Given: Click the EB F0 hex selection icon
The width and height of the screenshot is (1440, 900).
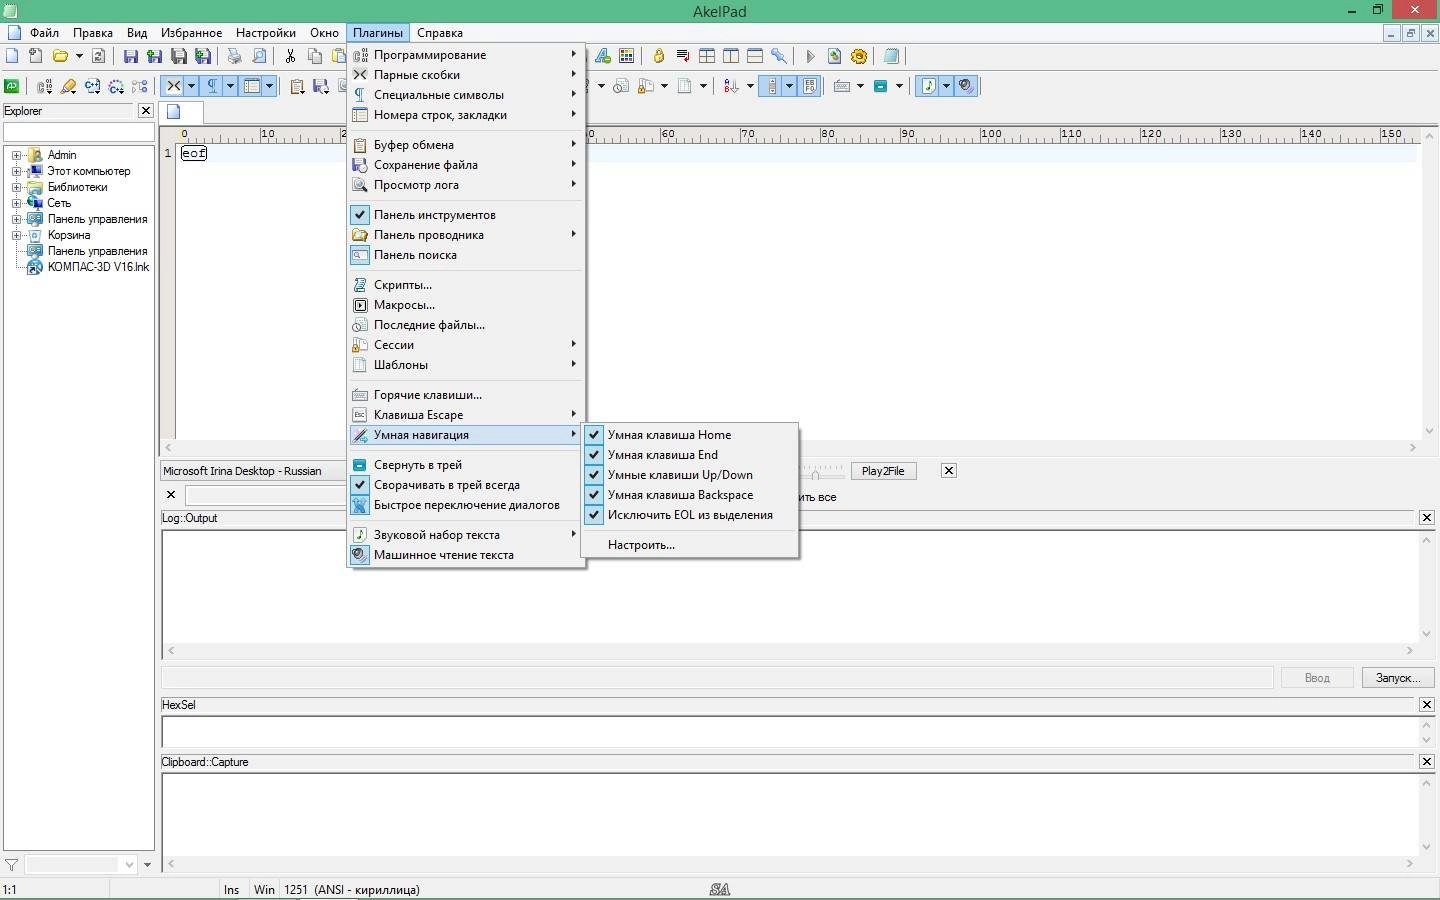Looking at the screenshot, I should coord(810,86).
